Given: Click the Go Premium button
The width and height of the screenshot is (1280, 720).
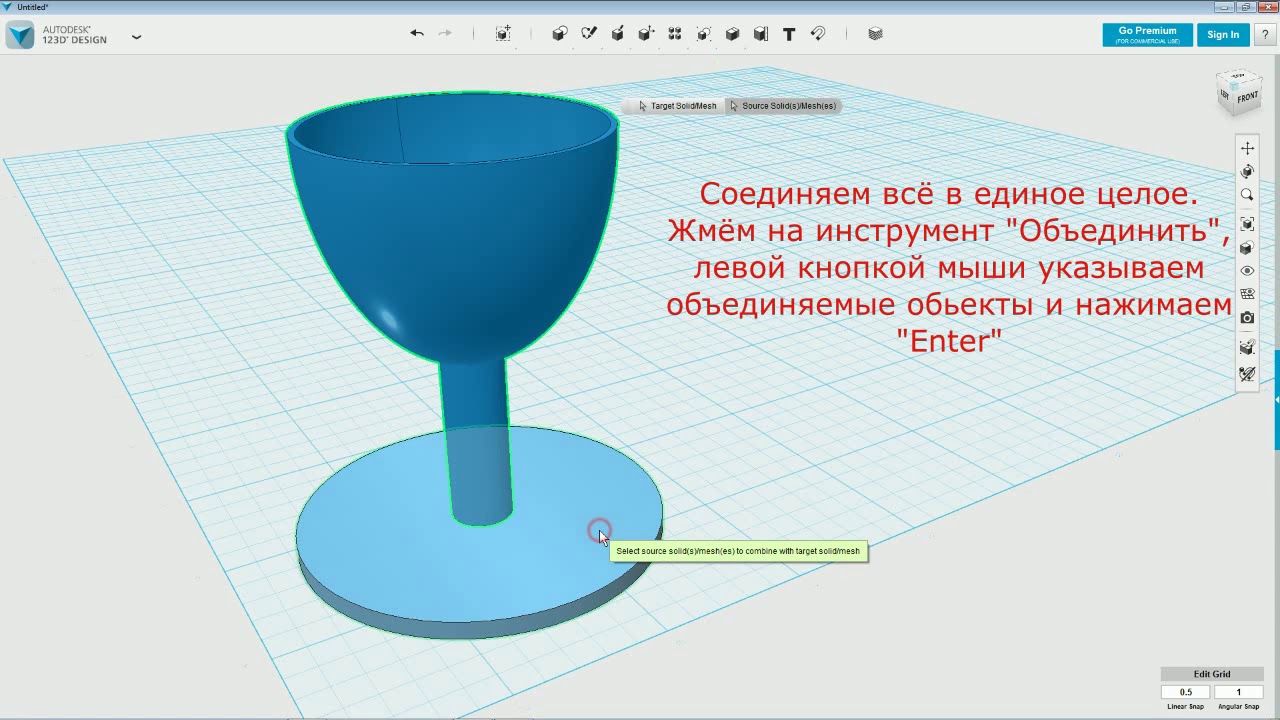Looking at the screenshot, I should click(1147, 34).
